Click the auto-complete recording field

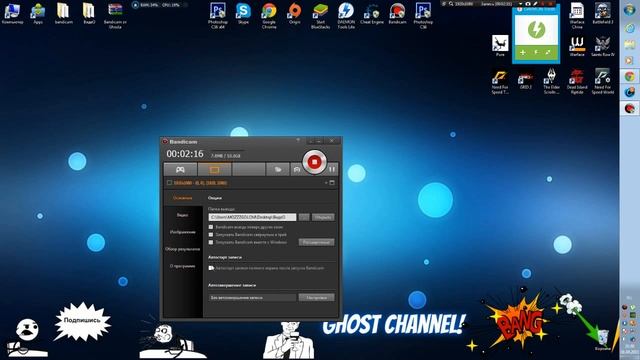click(252, 298)
